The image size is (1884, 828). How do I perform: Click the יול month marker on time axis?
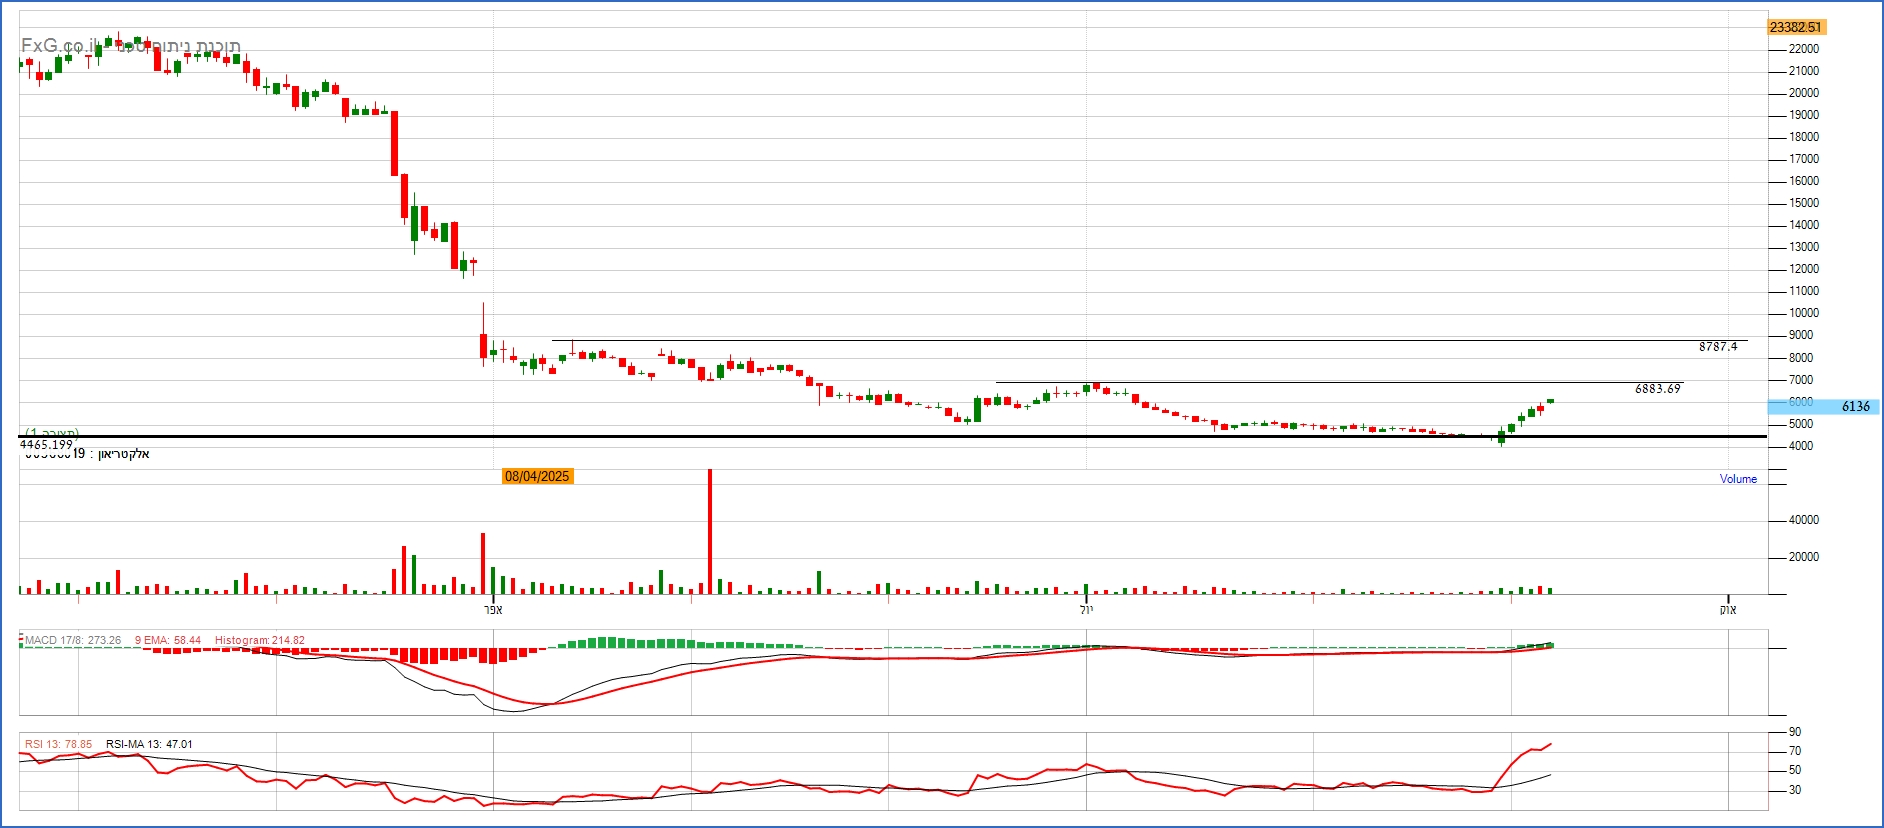[x=1087, y=610]
